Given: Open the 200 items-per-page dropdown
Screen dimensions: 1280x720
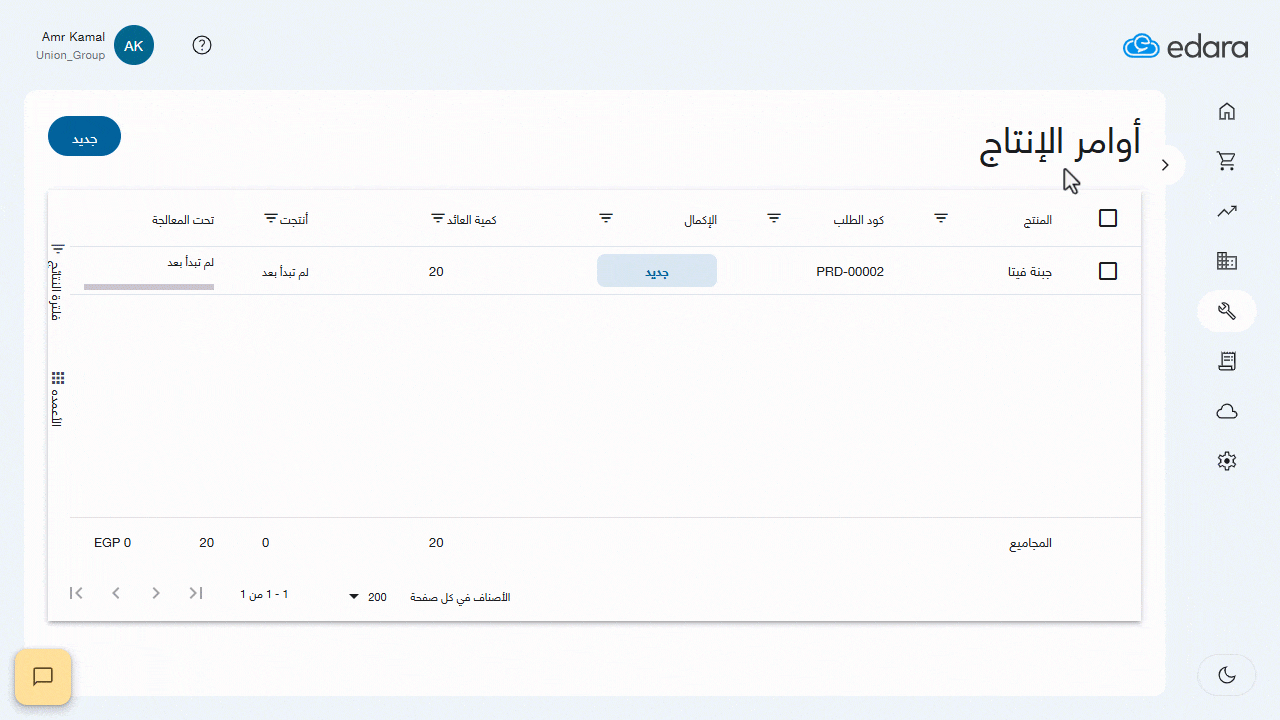Looking at the screenshot, I should (368, 597).
